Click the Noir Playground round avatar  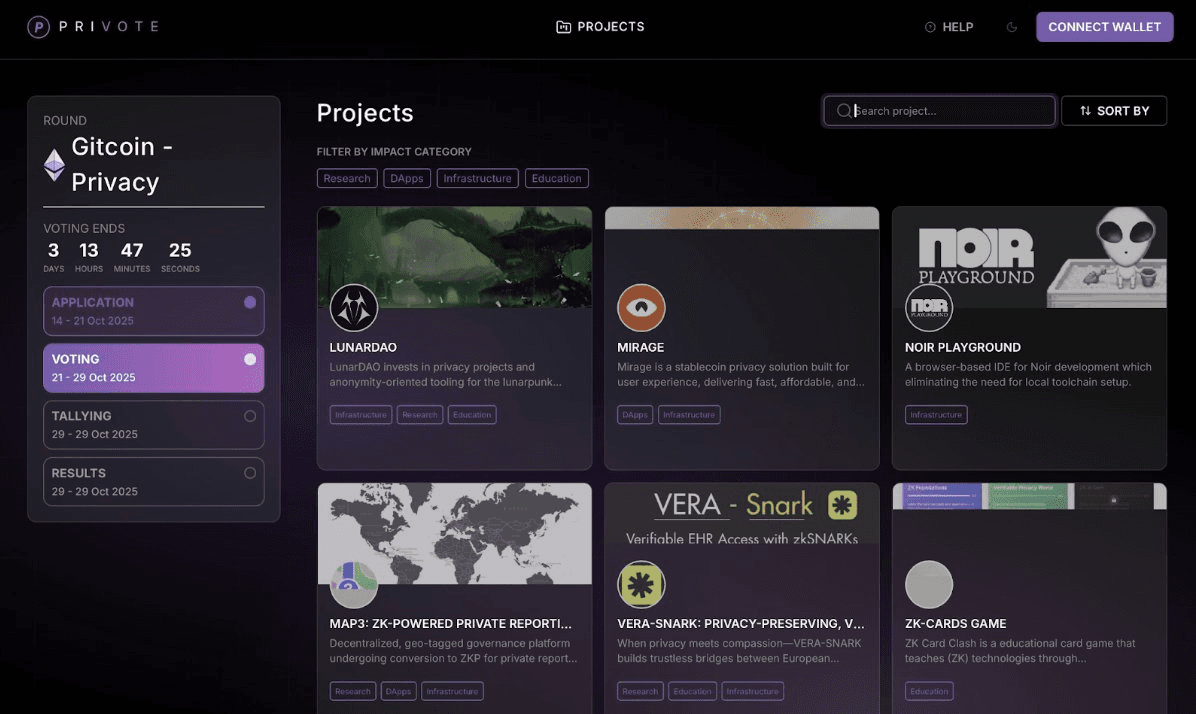point(929,307)
